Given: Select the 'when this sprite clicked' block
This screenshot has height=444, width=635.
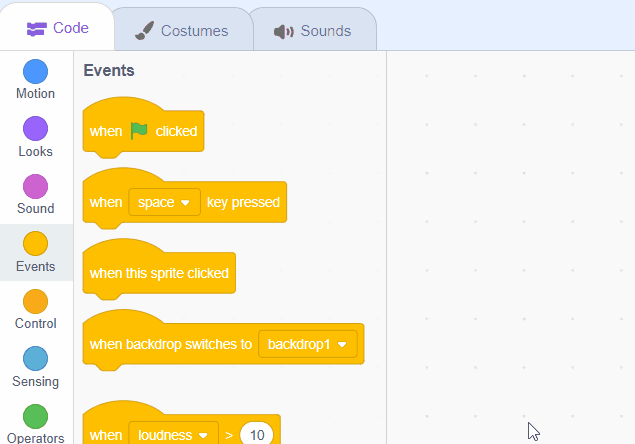Looking at the screenshot, I should 159,273.
